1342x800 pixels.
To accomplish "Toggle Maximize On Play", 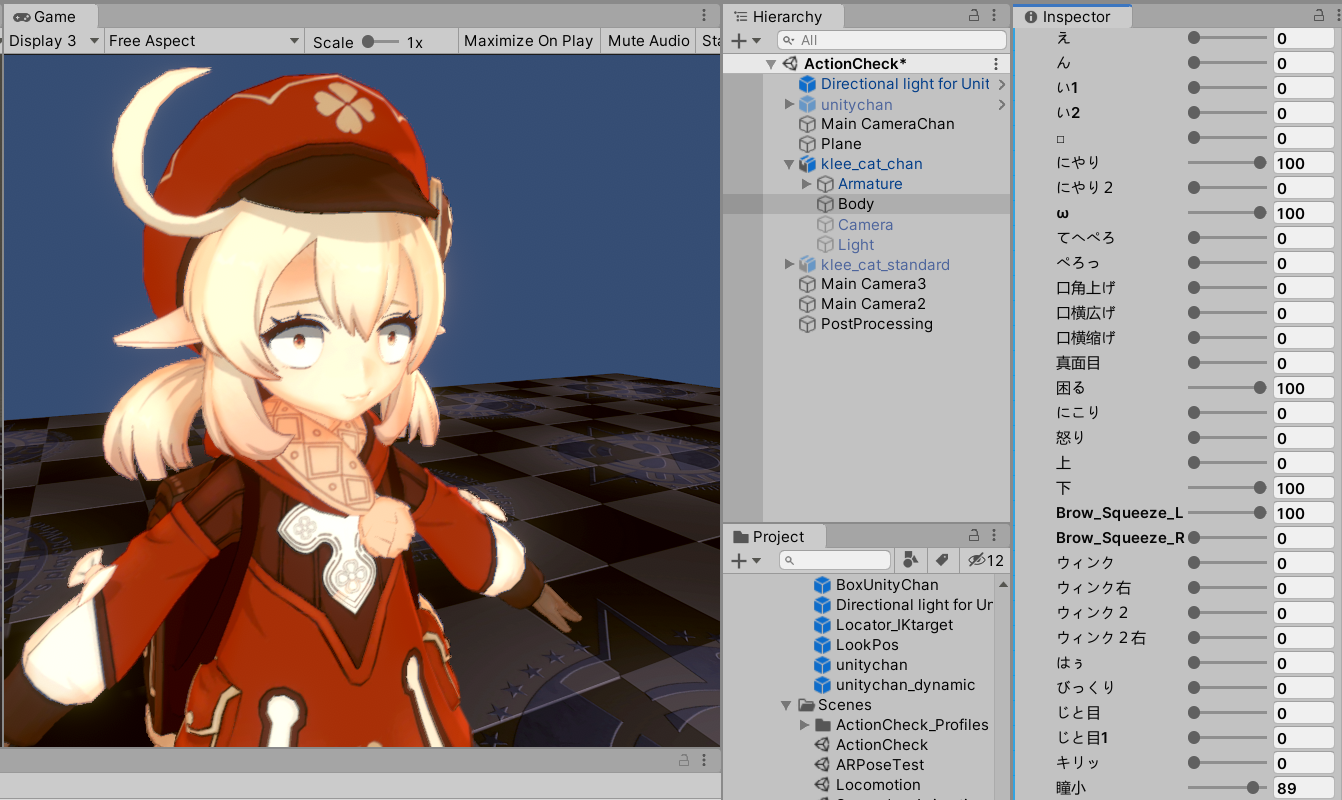I will tap(528, 41).
